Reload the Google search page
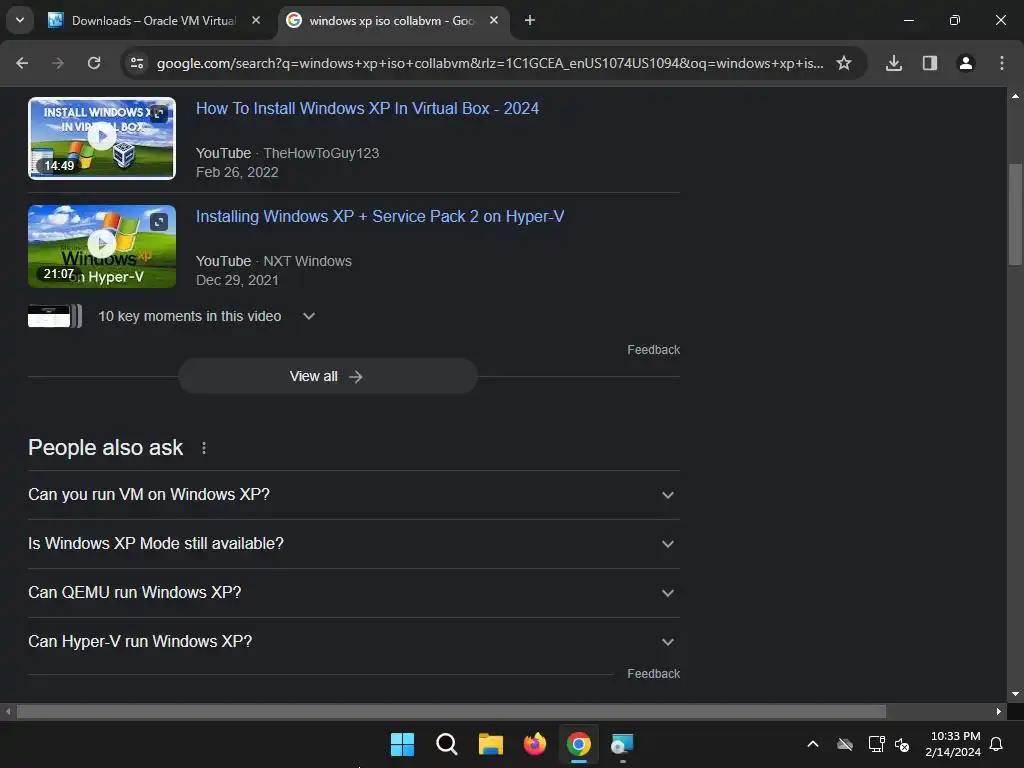Image resolution: width=1024 pixels, height=768 pixels. [94, 63]
